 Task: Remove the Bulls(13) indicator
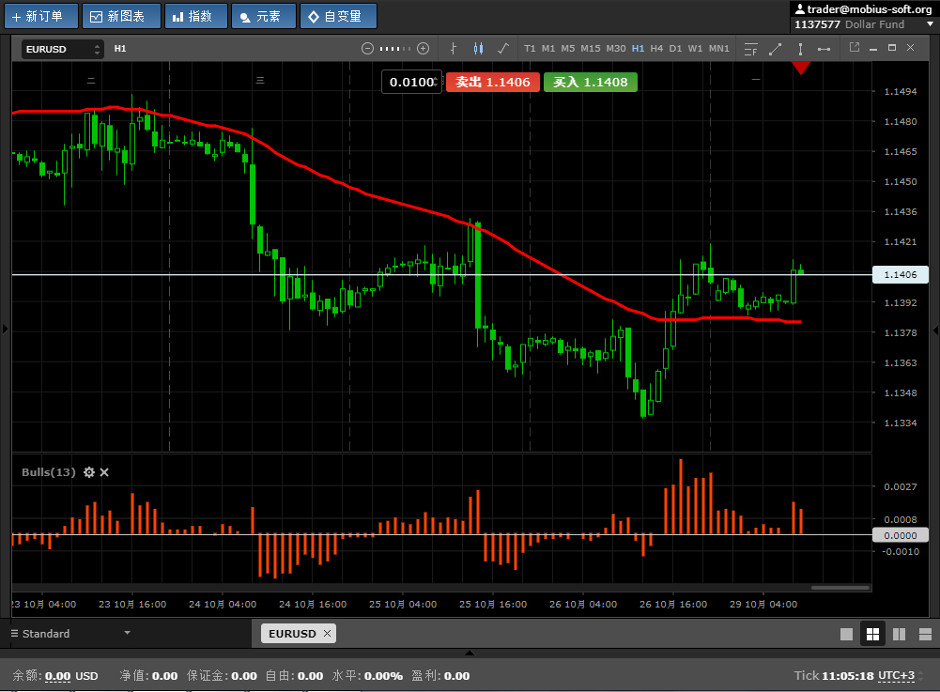pyautogui.click(x=104, y=472)
